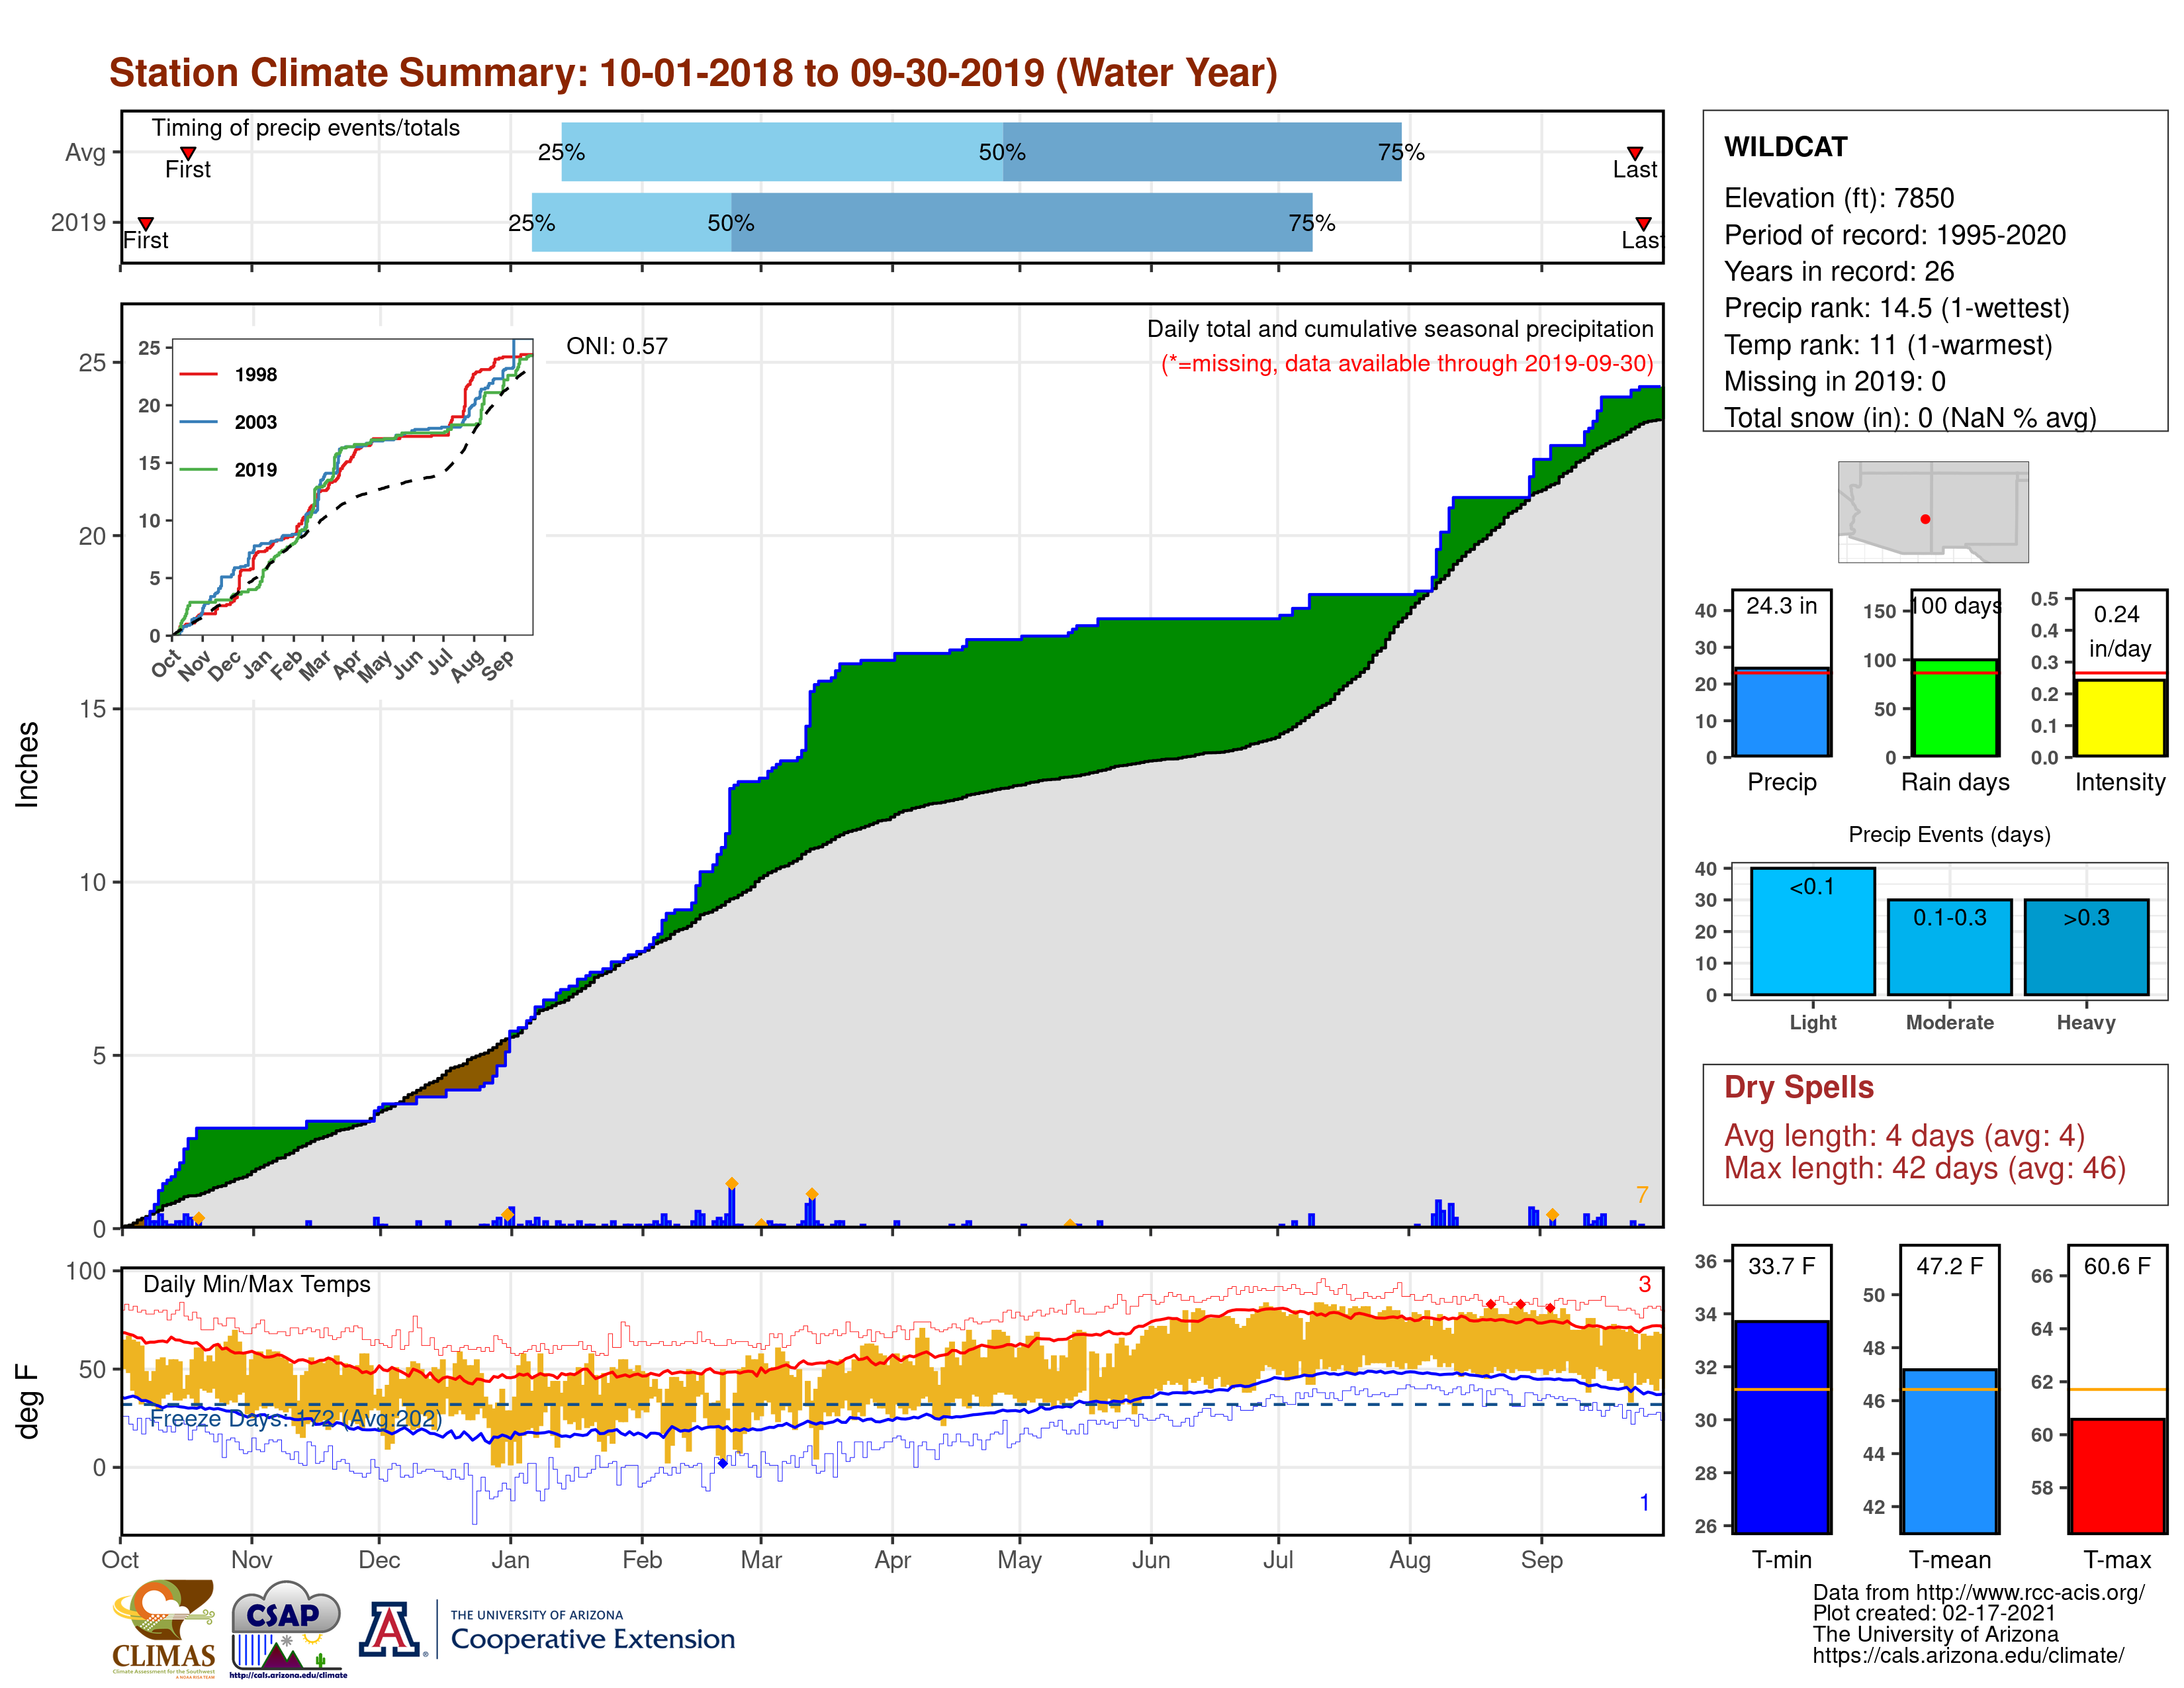
Task: Click the Temp rank: 11 line
Action: click(1887, 345)
